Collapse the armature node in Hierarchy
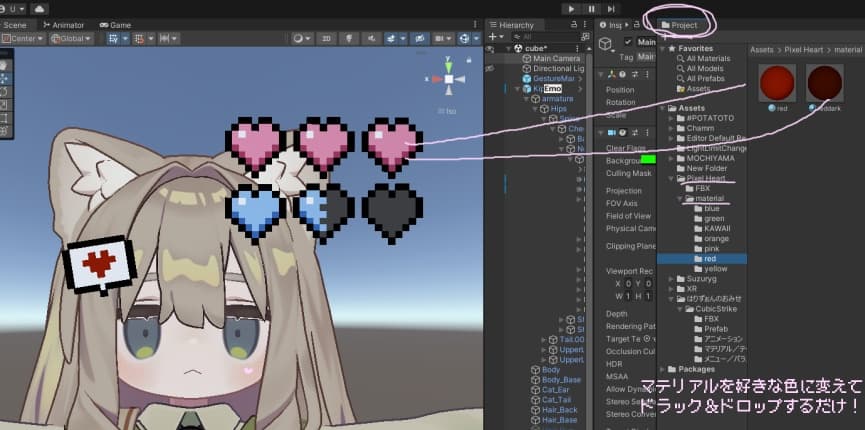 [x=527, y=99]
